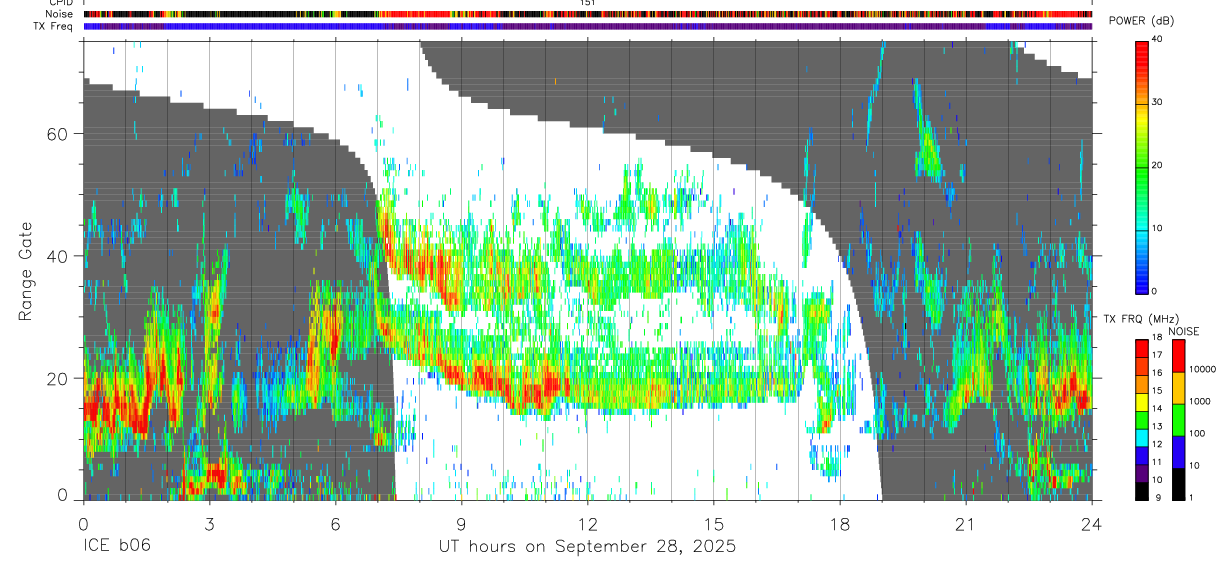Select cyan 12-13 MHz segment in TX FRQ legend
The height and width of the screenshot is (567, 1228).
(x=1142, y=438)
